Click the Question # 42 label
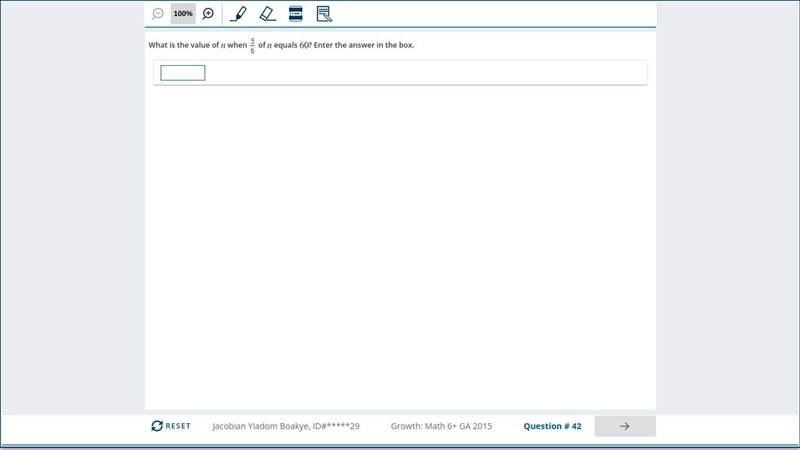The image size is (800, 450). [552, 426]
